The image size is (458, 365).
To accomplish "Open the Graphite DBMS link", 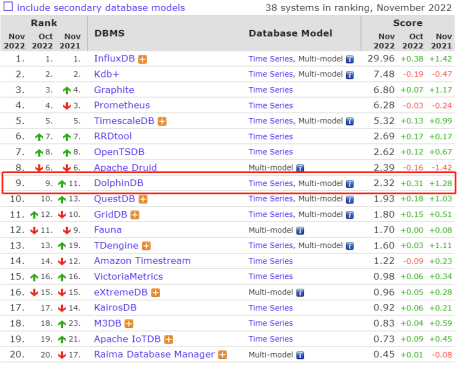I will point(114,90).
